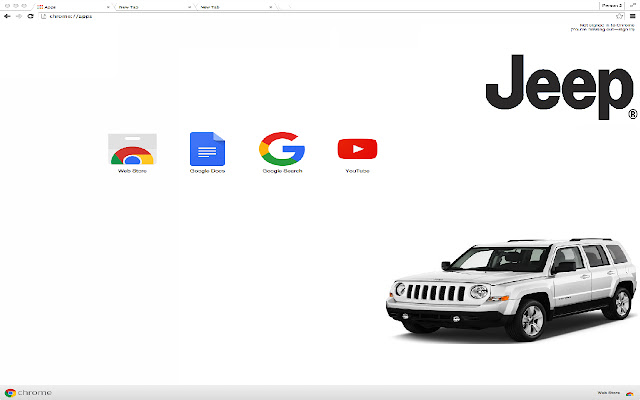Open the Web Store link in footer
The width and height of the screenshot is (640, 400).
(609, 393)
